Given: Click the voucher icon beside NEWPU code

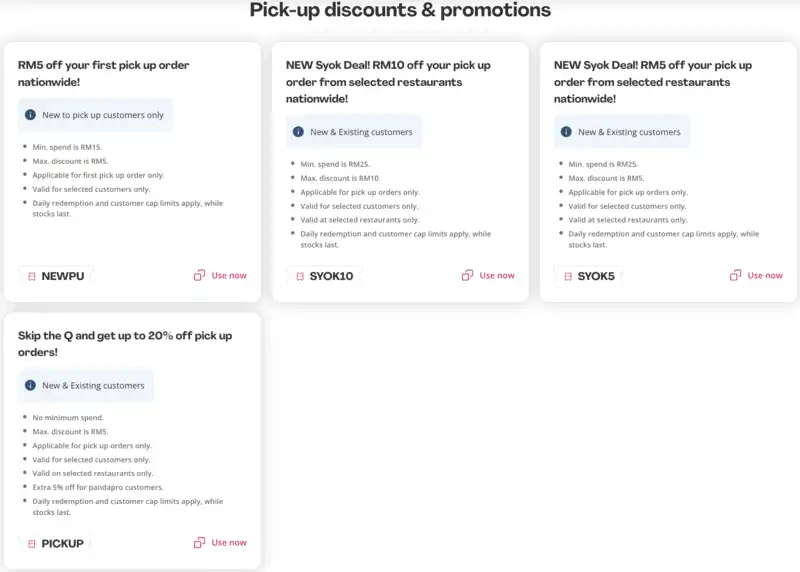Looking at the screenshot, I should click(32, 276).
